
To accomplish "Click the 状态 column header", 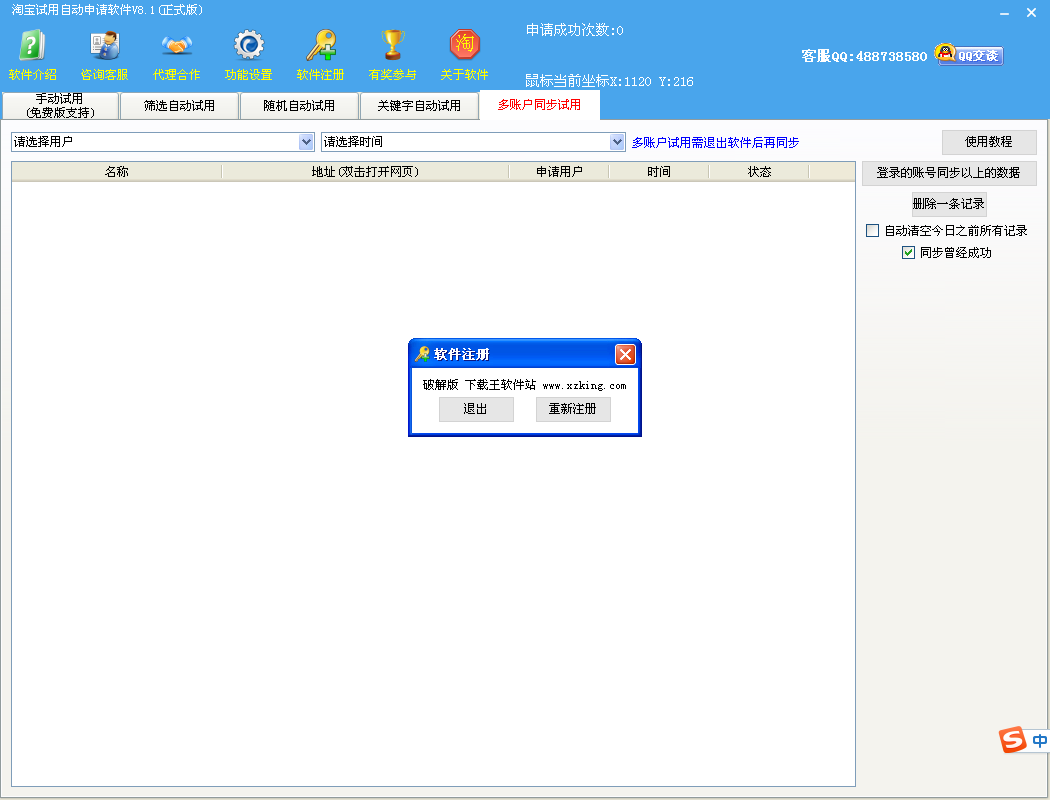I will pyautogui.click(x=759, y=172).
